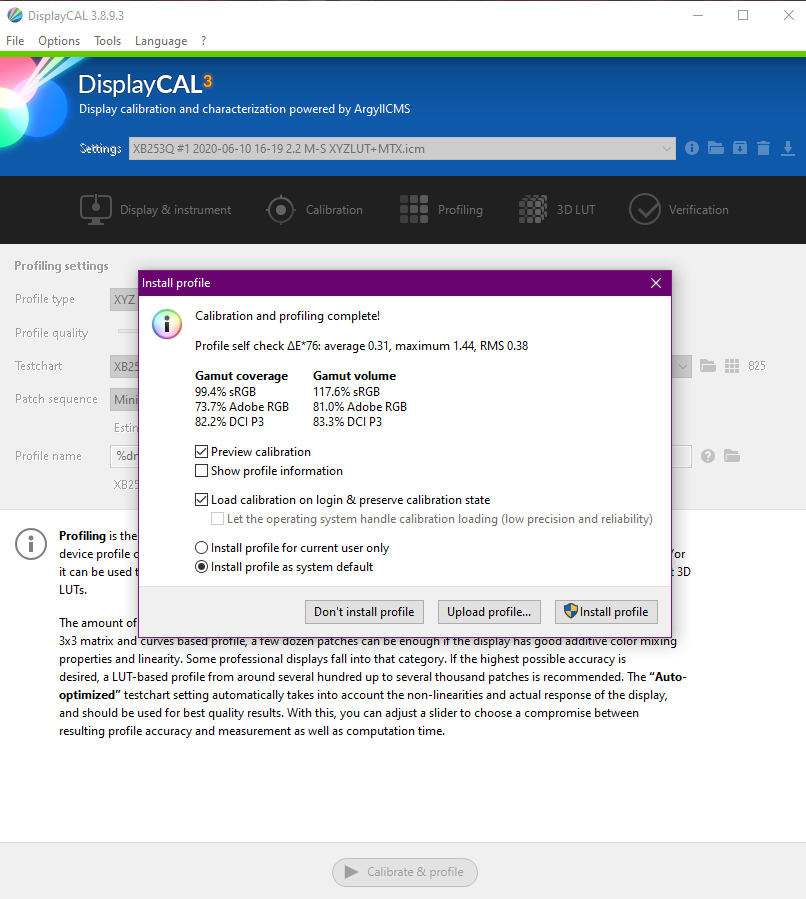This screenshot has width=806, height=899.
Task: Select Install profile for current user only
Action: point(202,548)
